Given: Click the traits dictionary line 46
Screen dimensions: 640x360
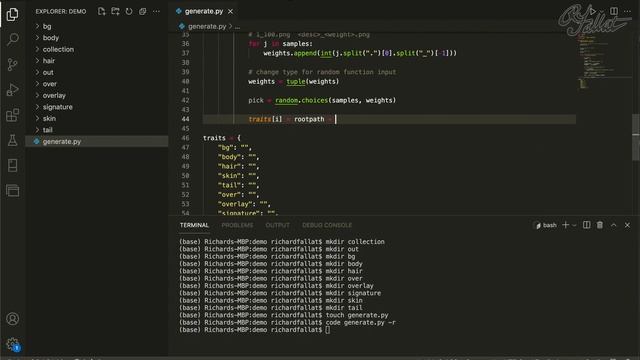Looking at the screenshot, I should pos(222,138).
